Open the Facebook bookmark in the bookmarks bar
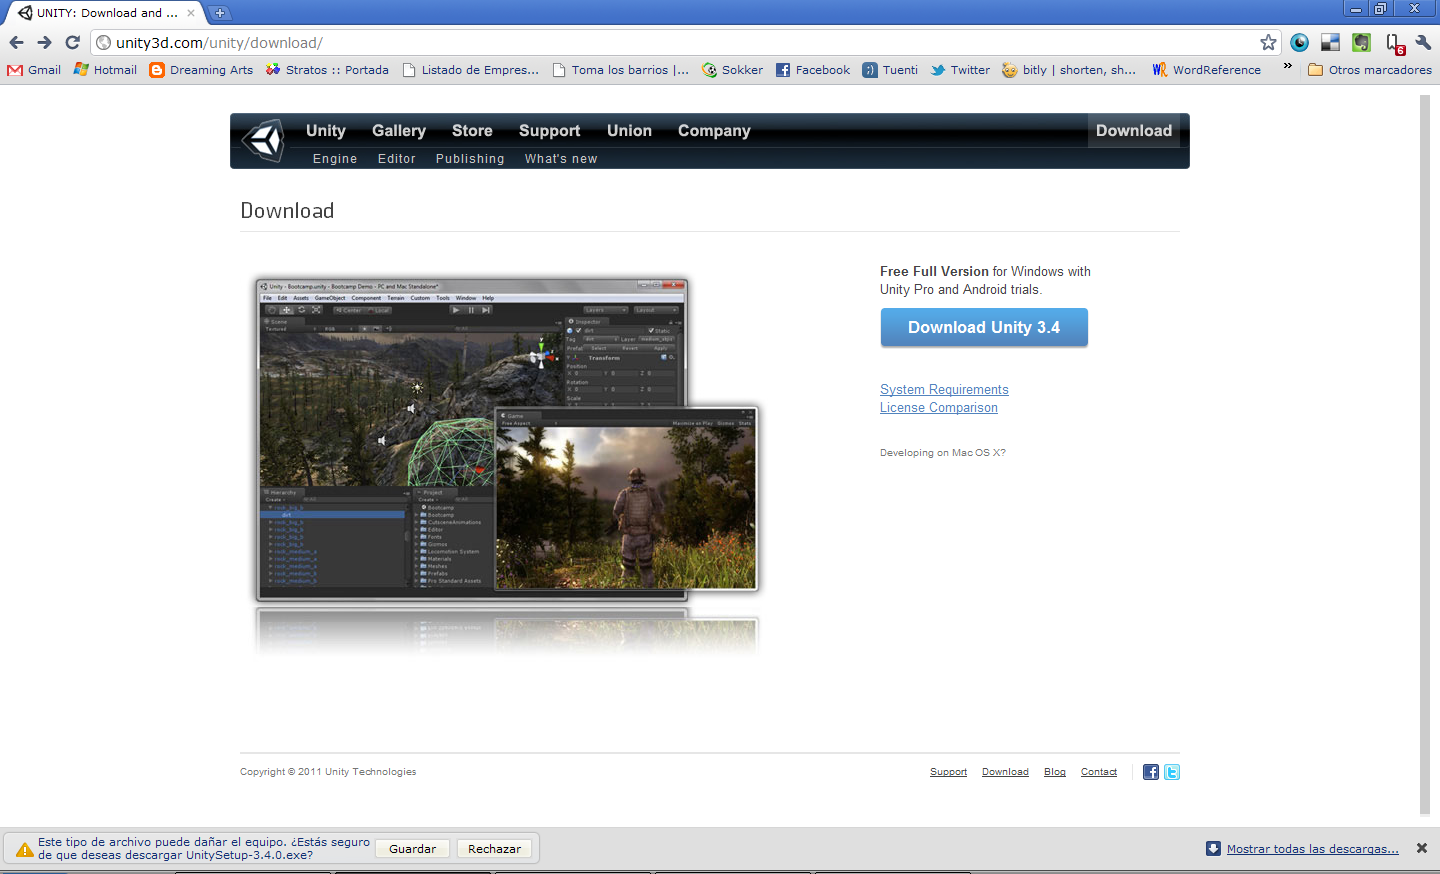 813,70
